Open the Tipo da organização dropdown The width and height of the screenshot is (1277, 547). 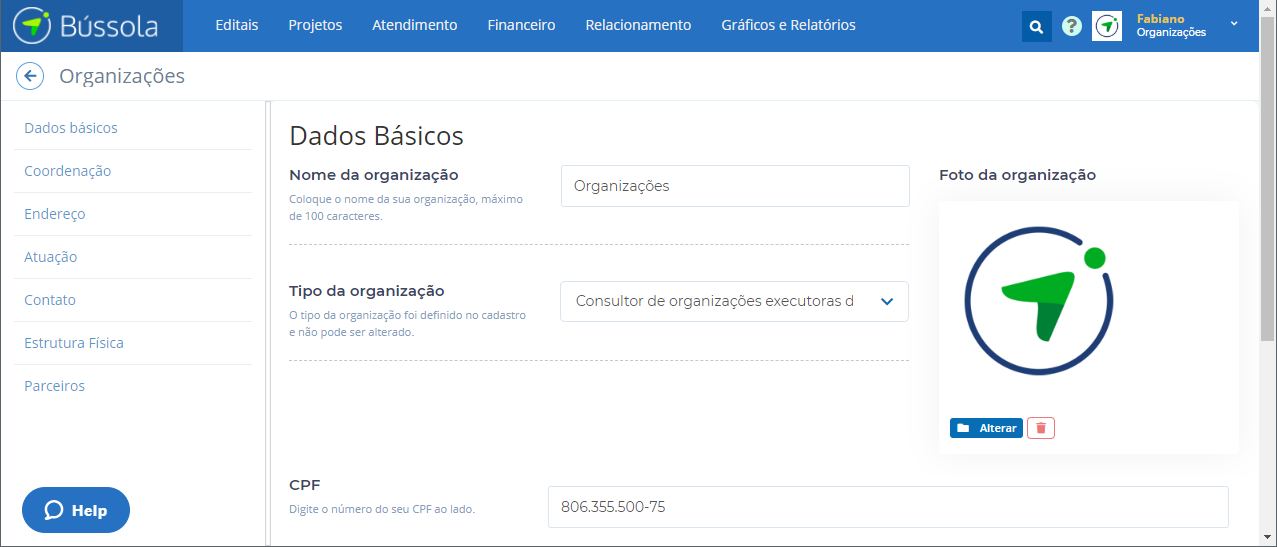point(734,301)
